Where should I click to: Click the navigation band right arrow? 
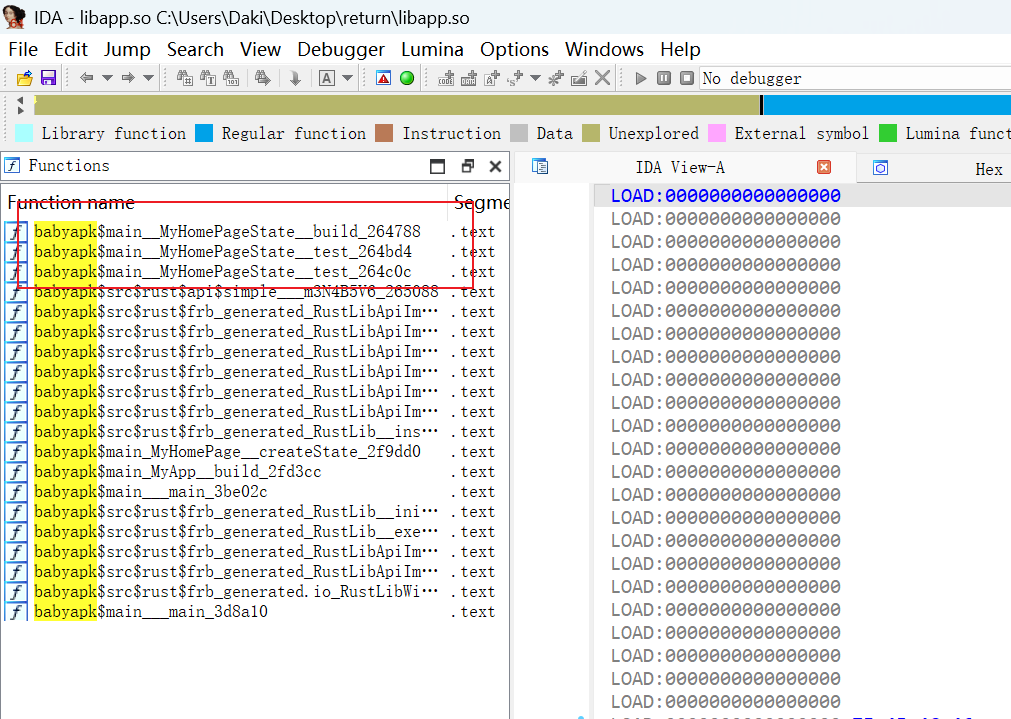pos(20,111)
